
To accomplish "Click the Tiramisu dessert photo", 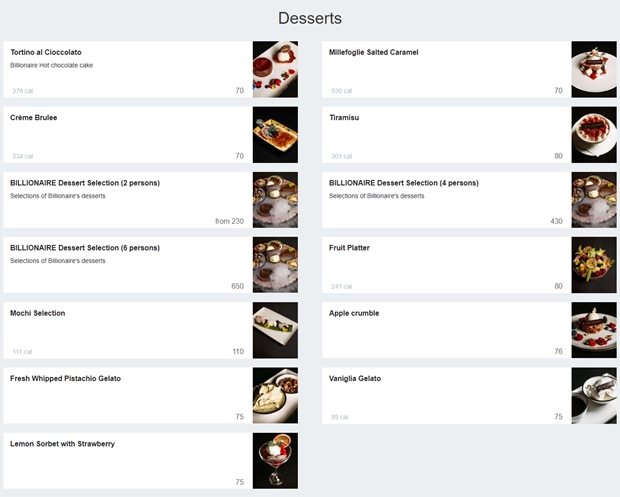I will pos(594,134).
